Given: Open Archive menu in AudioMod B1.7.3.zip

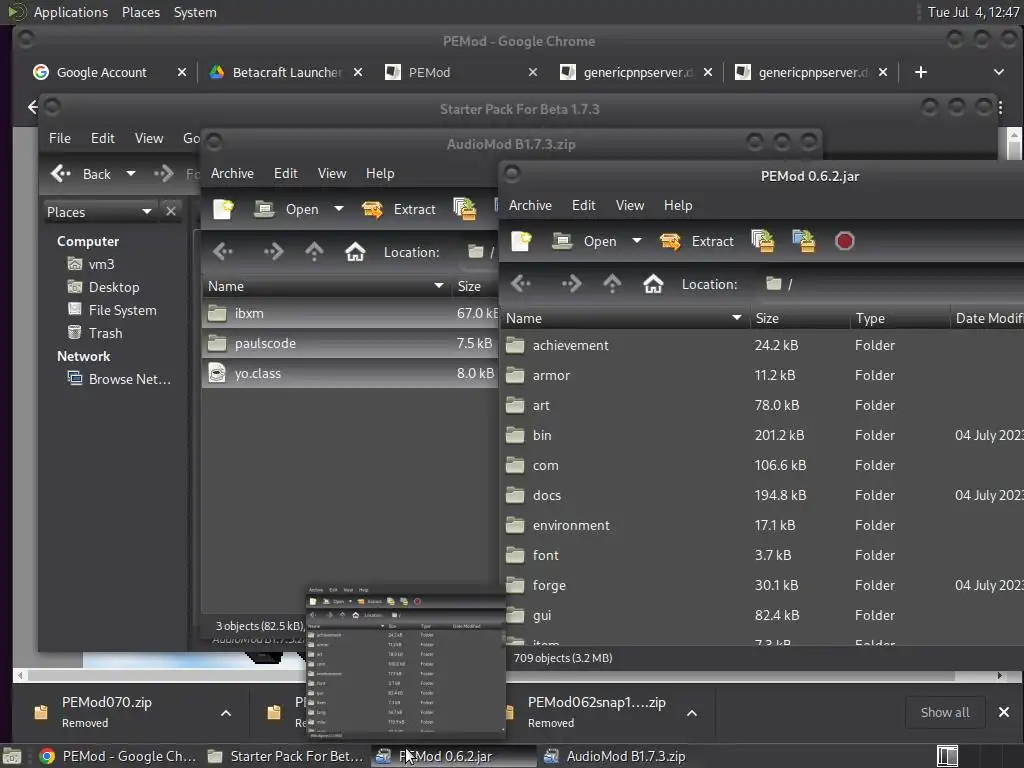Looking at the screenshot, I should (232, 173).
